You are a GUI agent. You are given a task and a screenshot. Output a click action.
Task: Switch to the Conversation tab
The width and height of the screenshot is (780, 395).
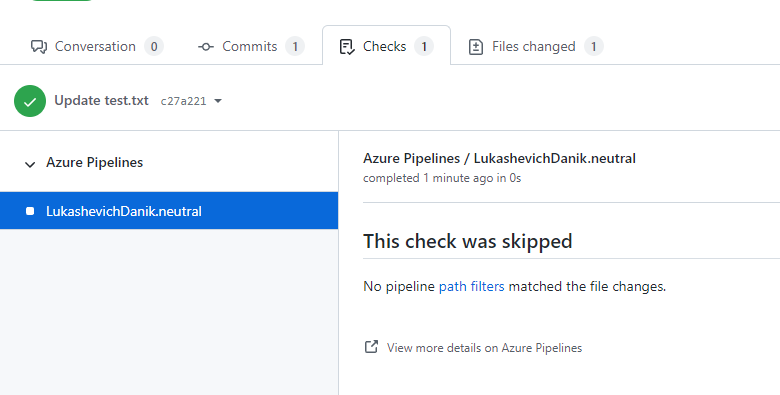pyautogui.click(x=97, y=46)
